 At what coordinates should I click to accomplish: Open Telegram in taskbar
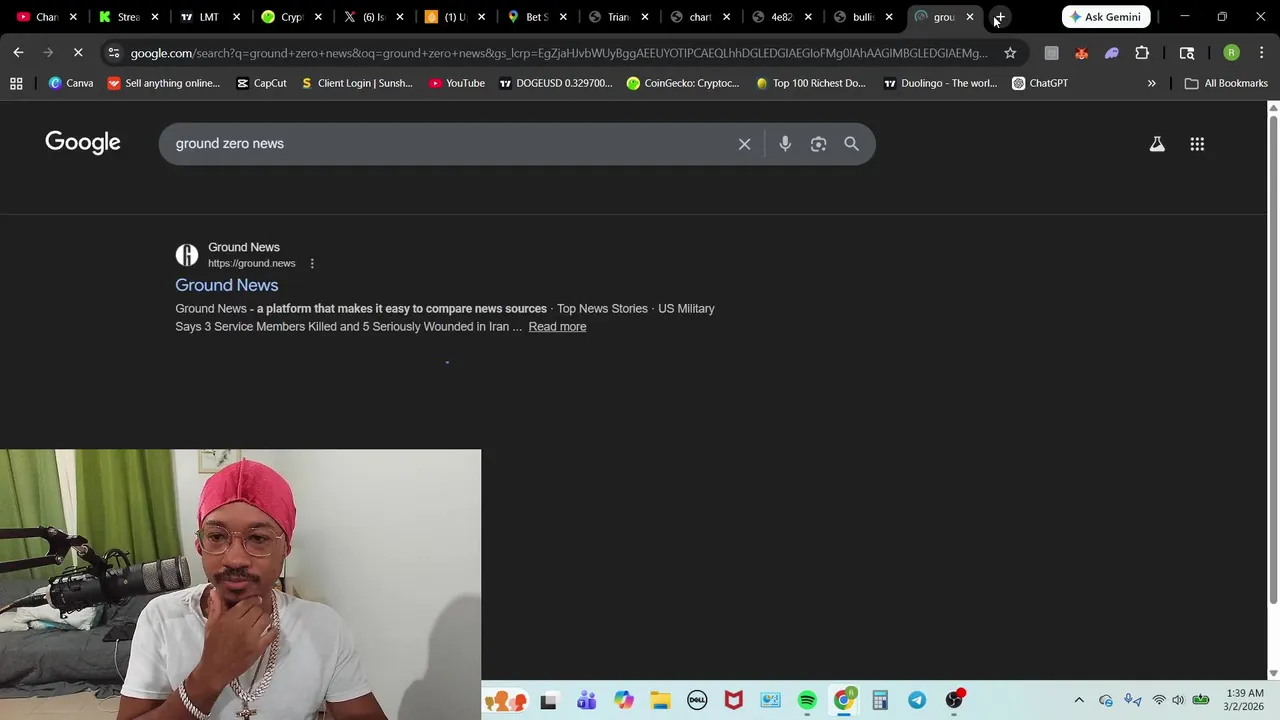917,700
